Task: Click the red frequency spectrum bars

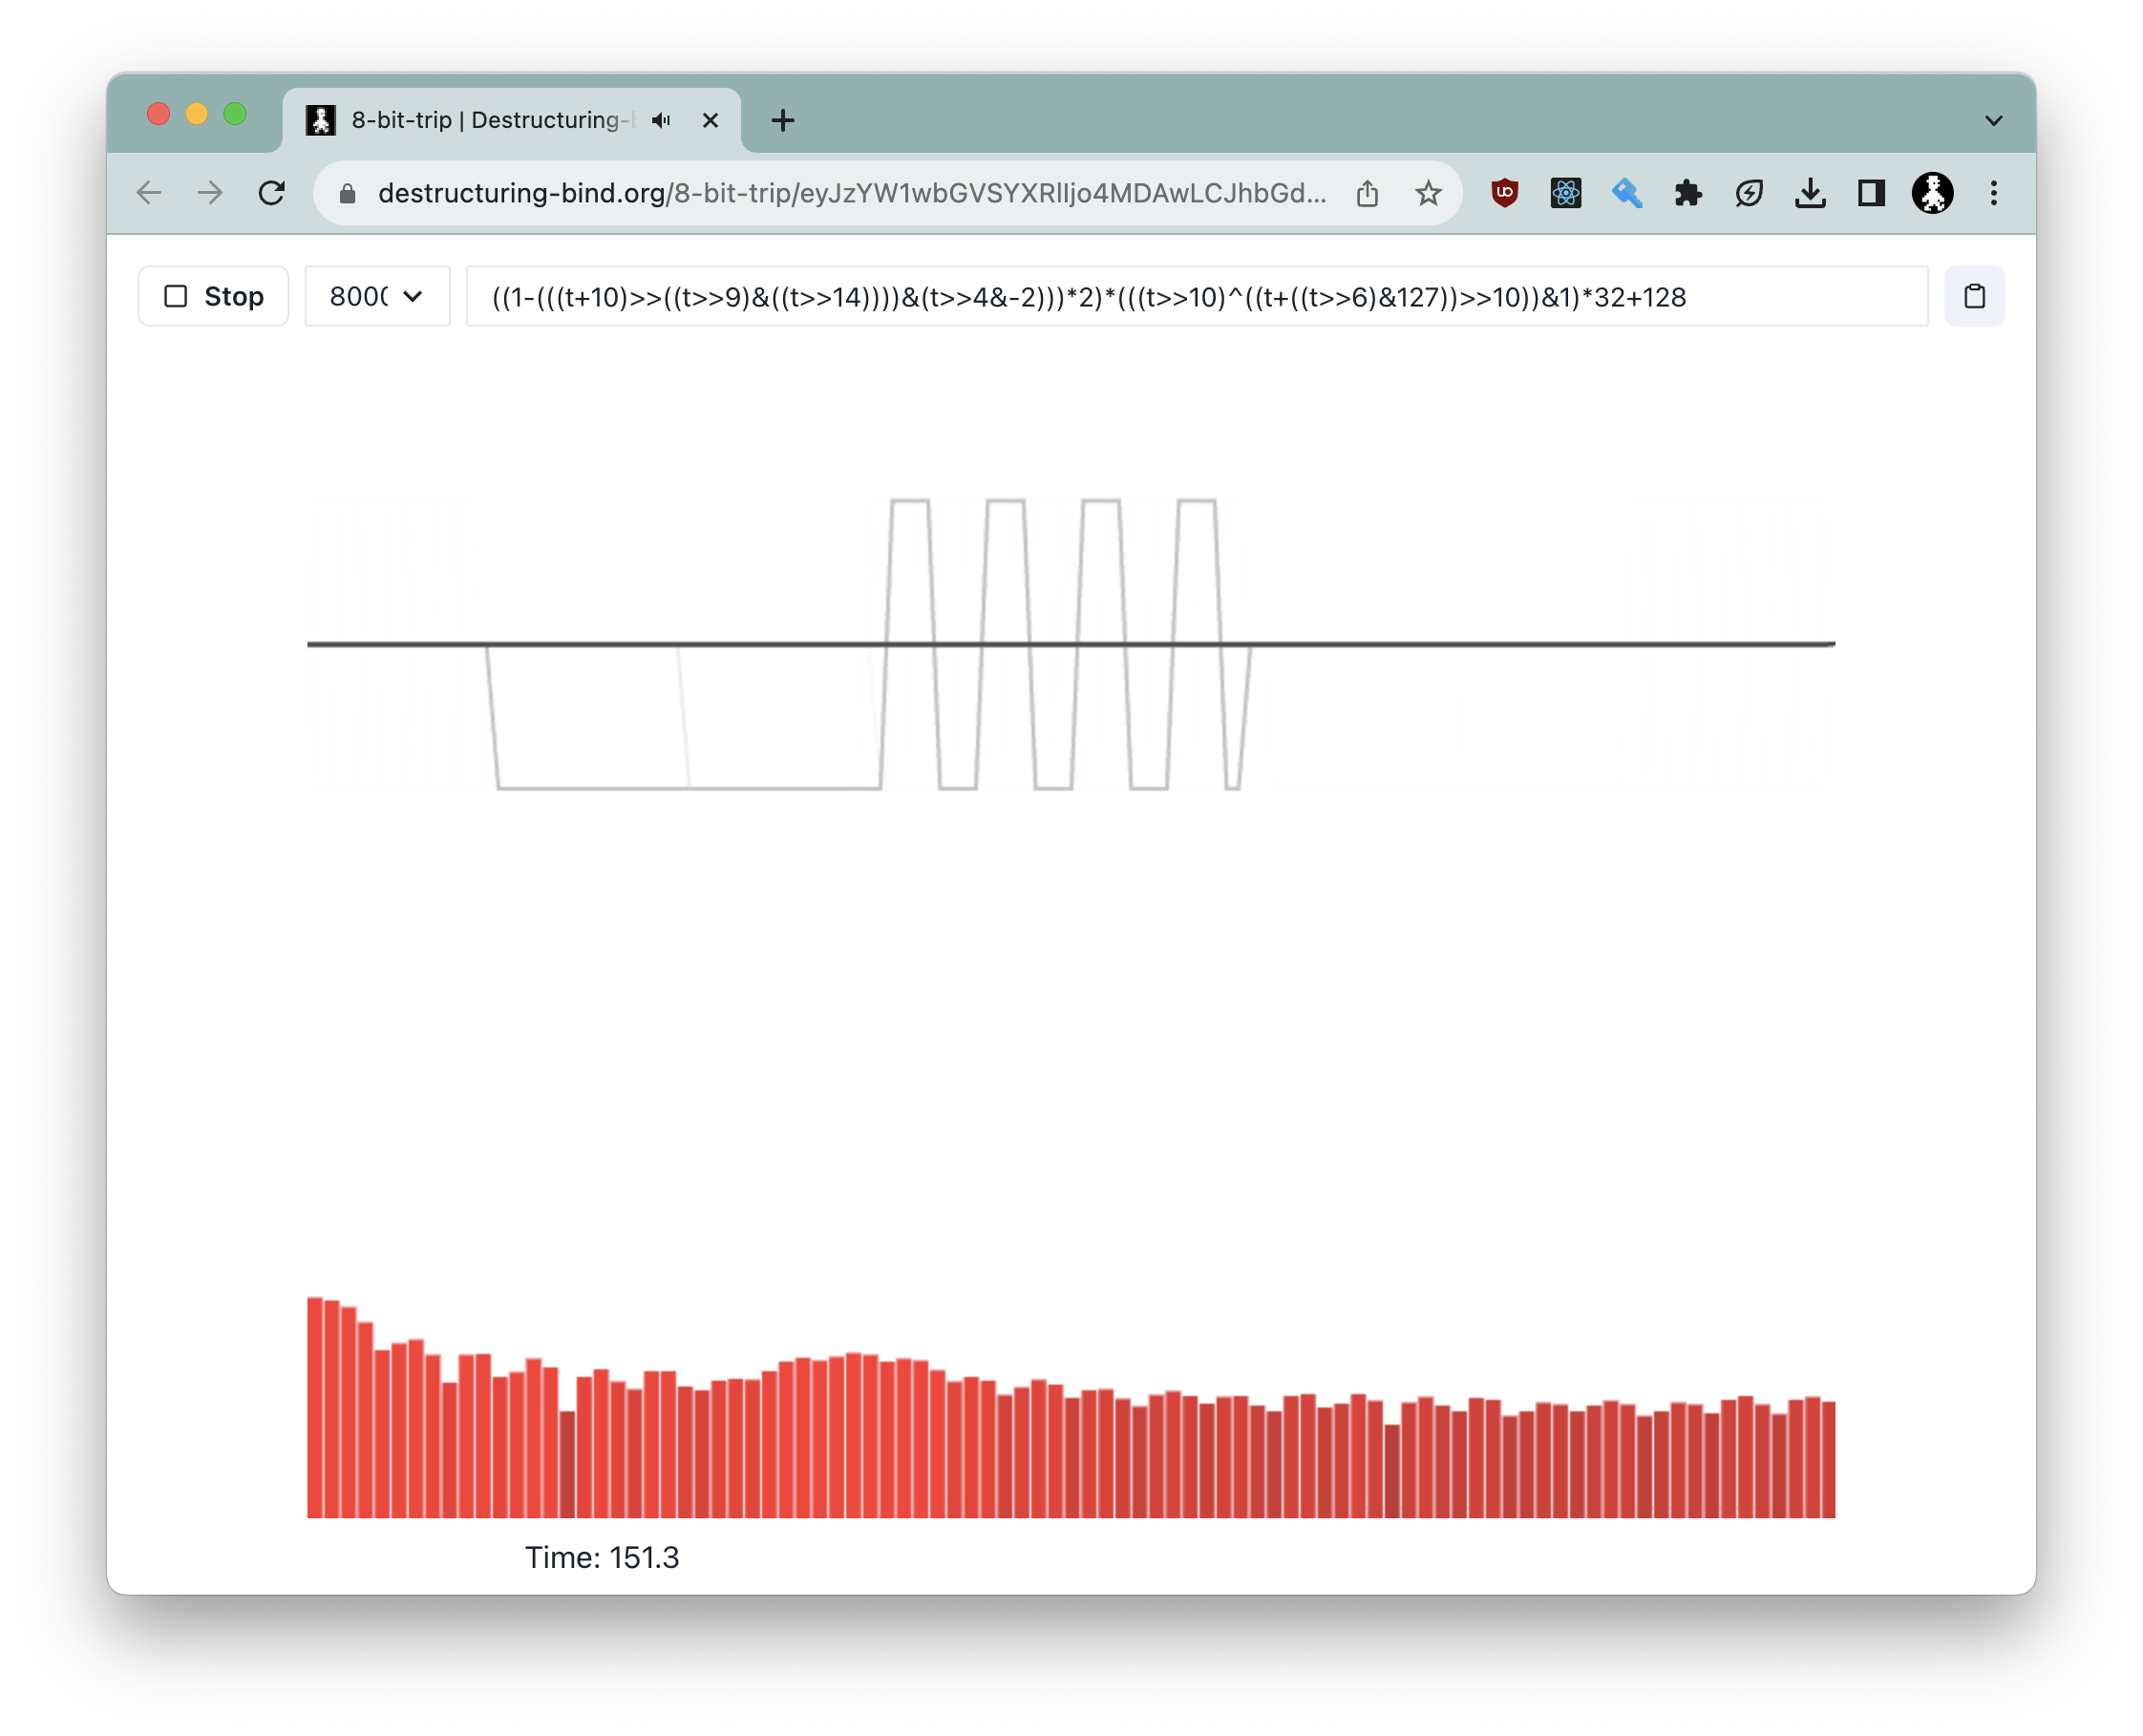Action: pos(1071,1407)
